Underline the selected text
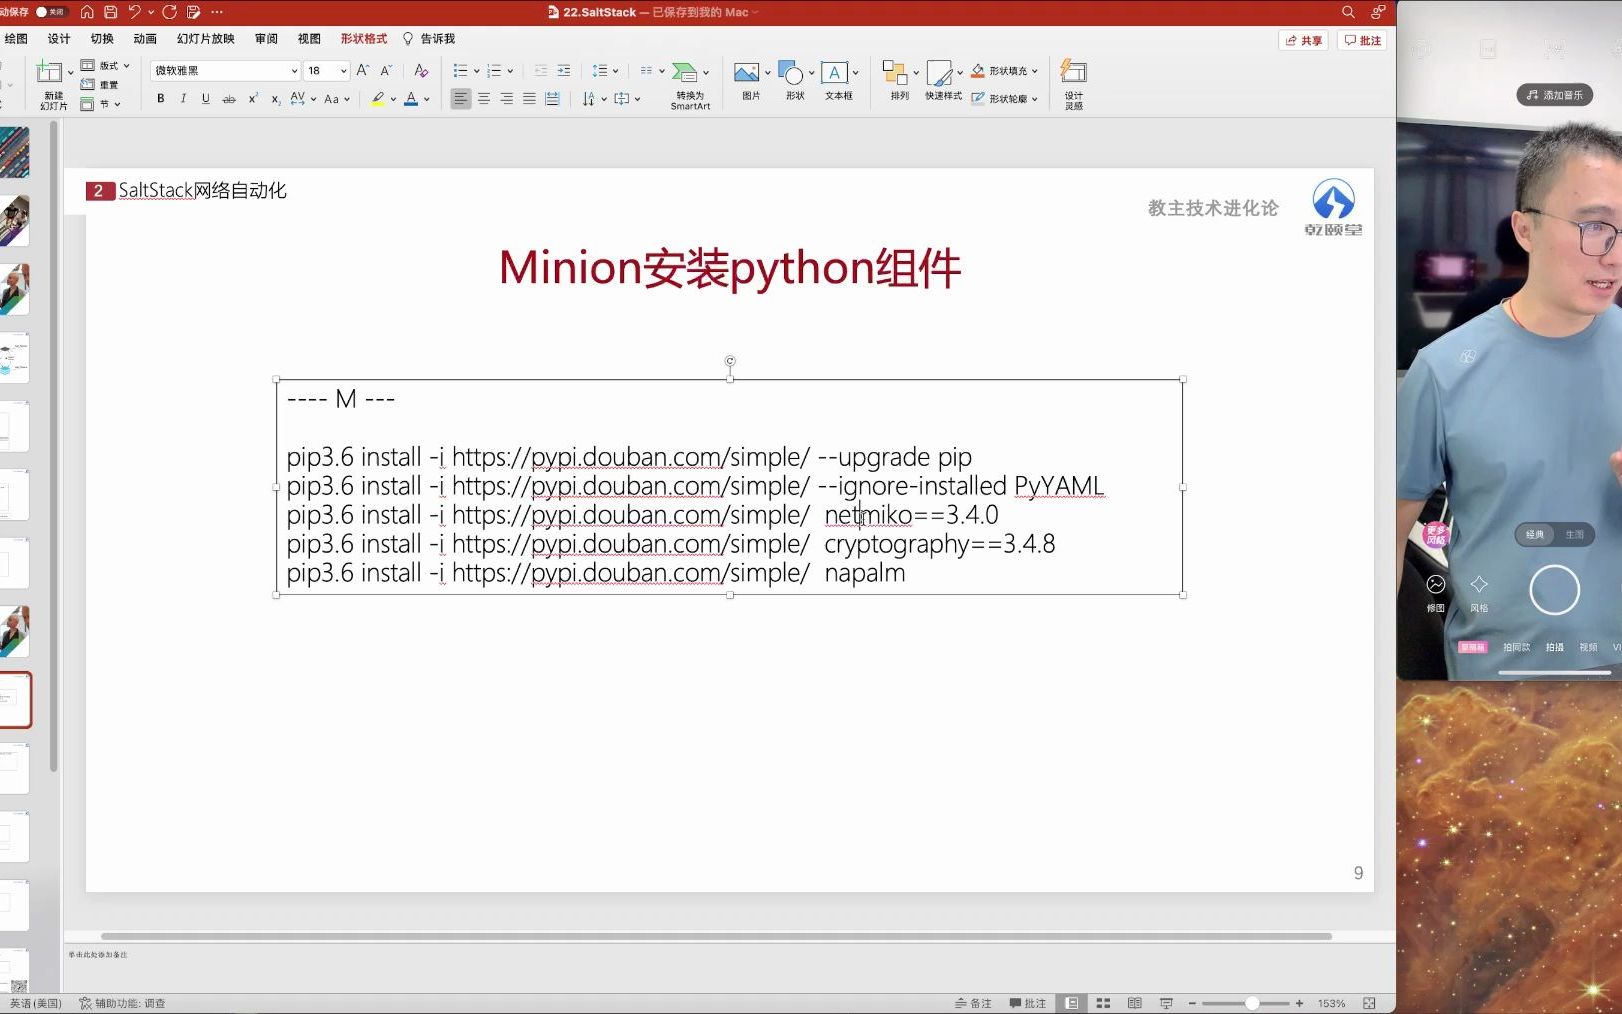1622x1014 pixels. pyautogui.click(x=206, y=99)
